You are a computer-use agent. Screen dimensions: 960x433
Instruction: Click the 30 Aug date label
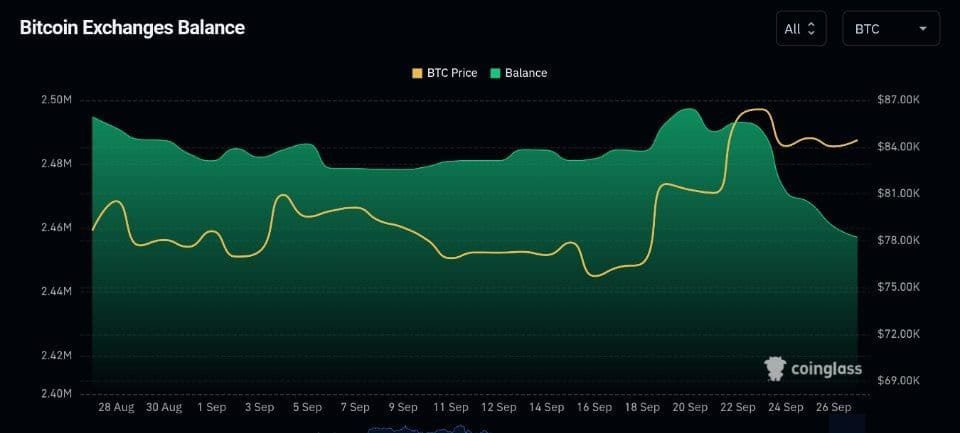tap(163, 407)
